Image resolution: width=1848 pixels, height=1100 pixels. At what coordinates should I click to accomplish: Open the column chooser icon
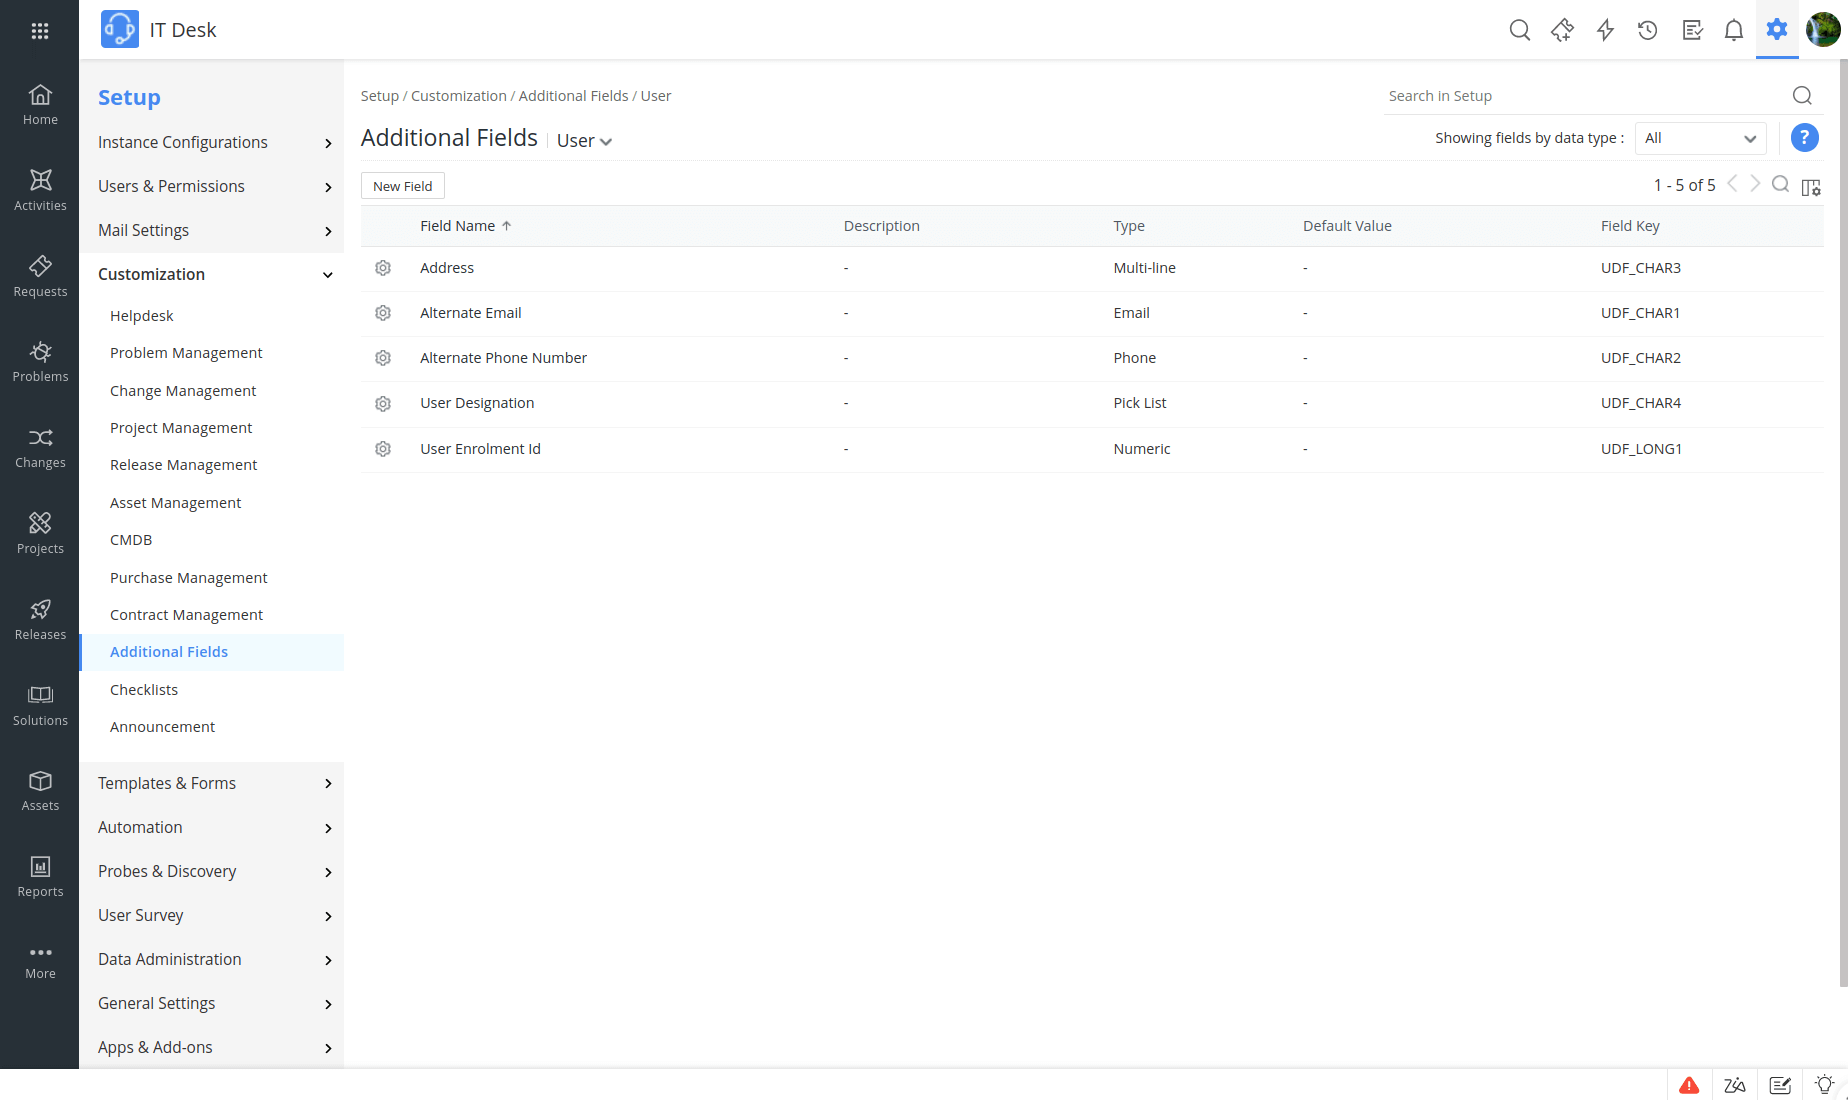[x=1811, y=187]
